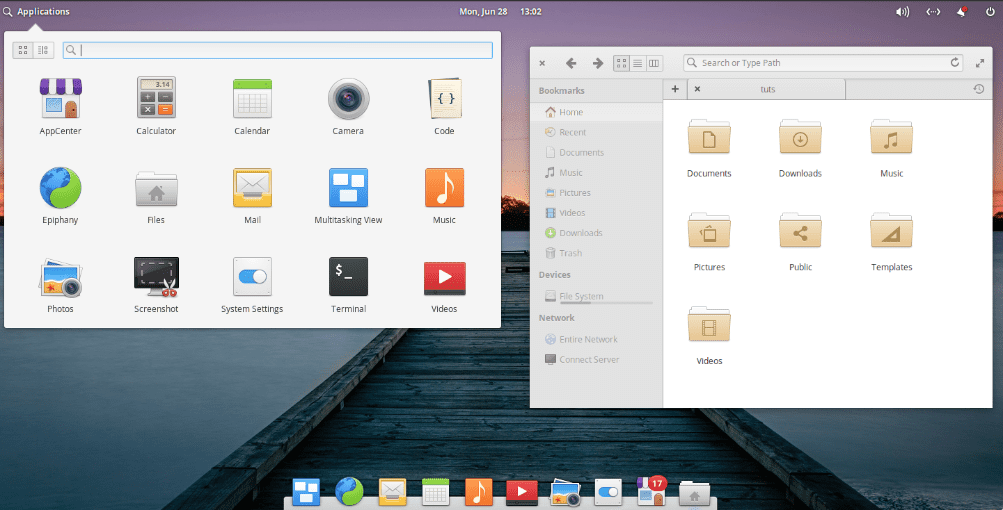Viewport: 1003px width, 510px height.
Task: Open Multitasking View from the dock
Action: point(306,492)
